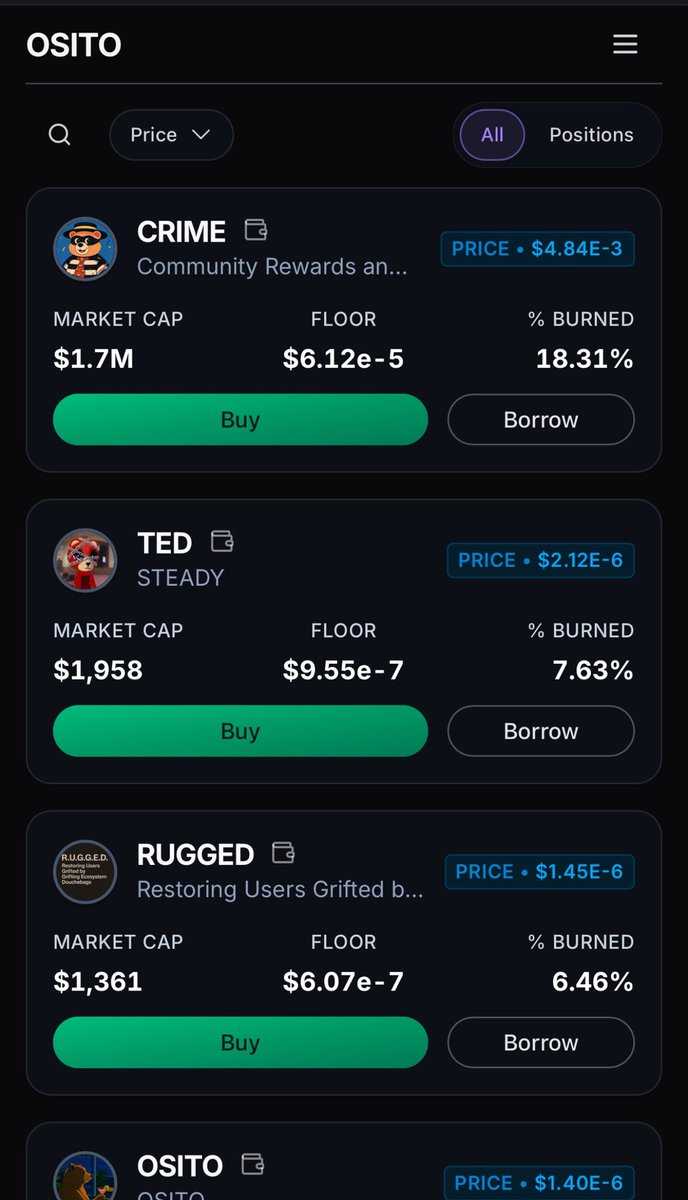The width and height of the screenshot is (688, 1200).
Task: Click the OSITO logo header
Action: pos(74,45)
